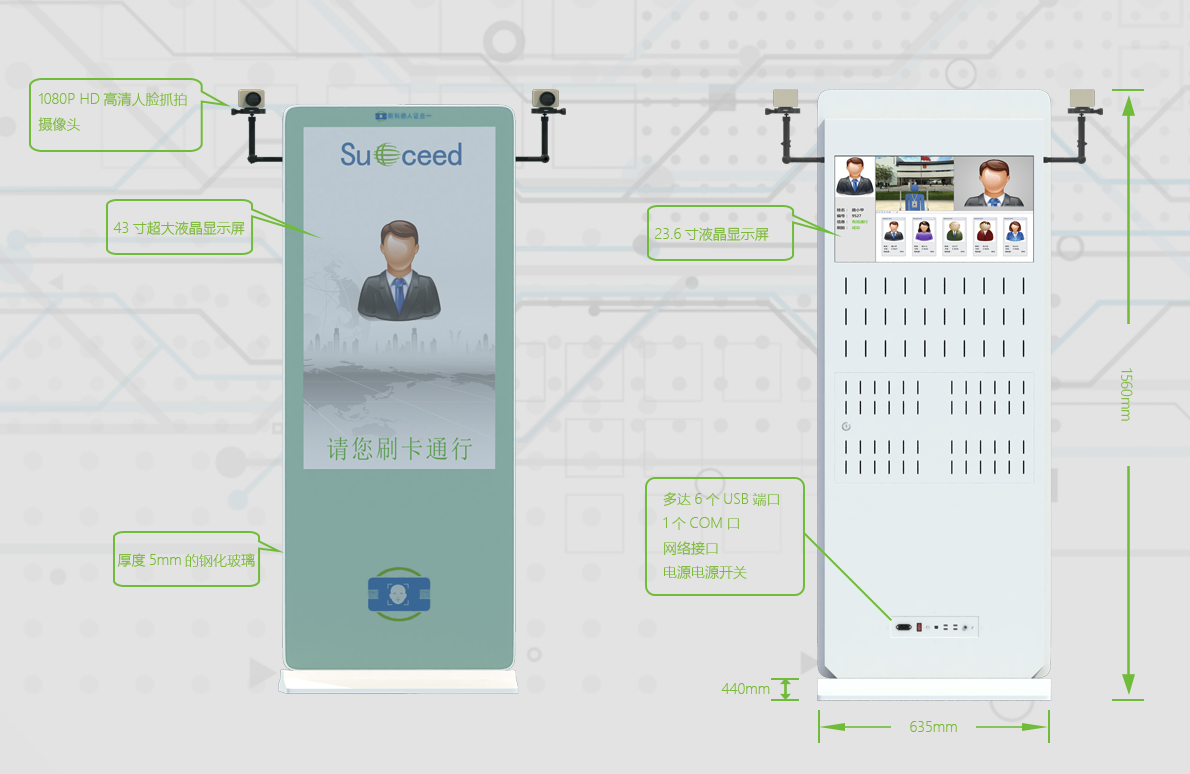
Task: Click the small brand header atop the front kiosk
Action: point(403,116)
